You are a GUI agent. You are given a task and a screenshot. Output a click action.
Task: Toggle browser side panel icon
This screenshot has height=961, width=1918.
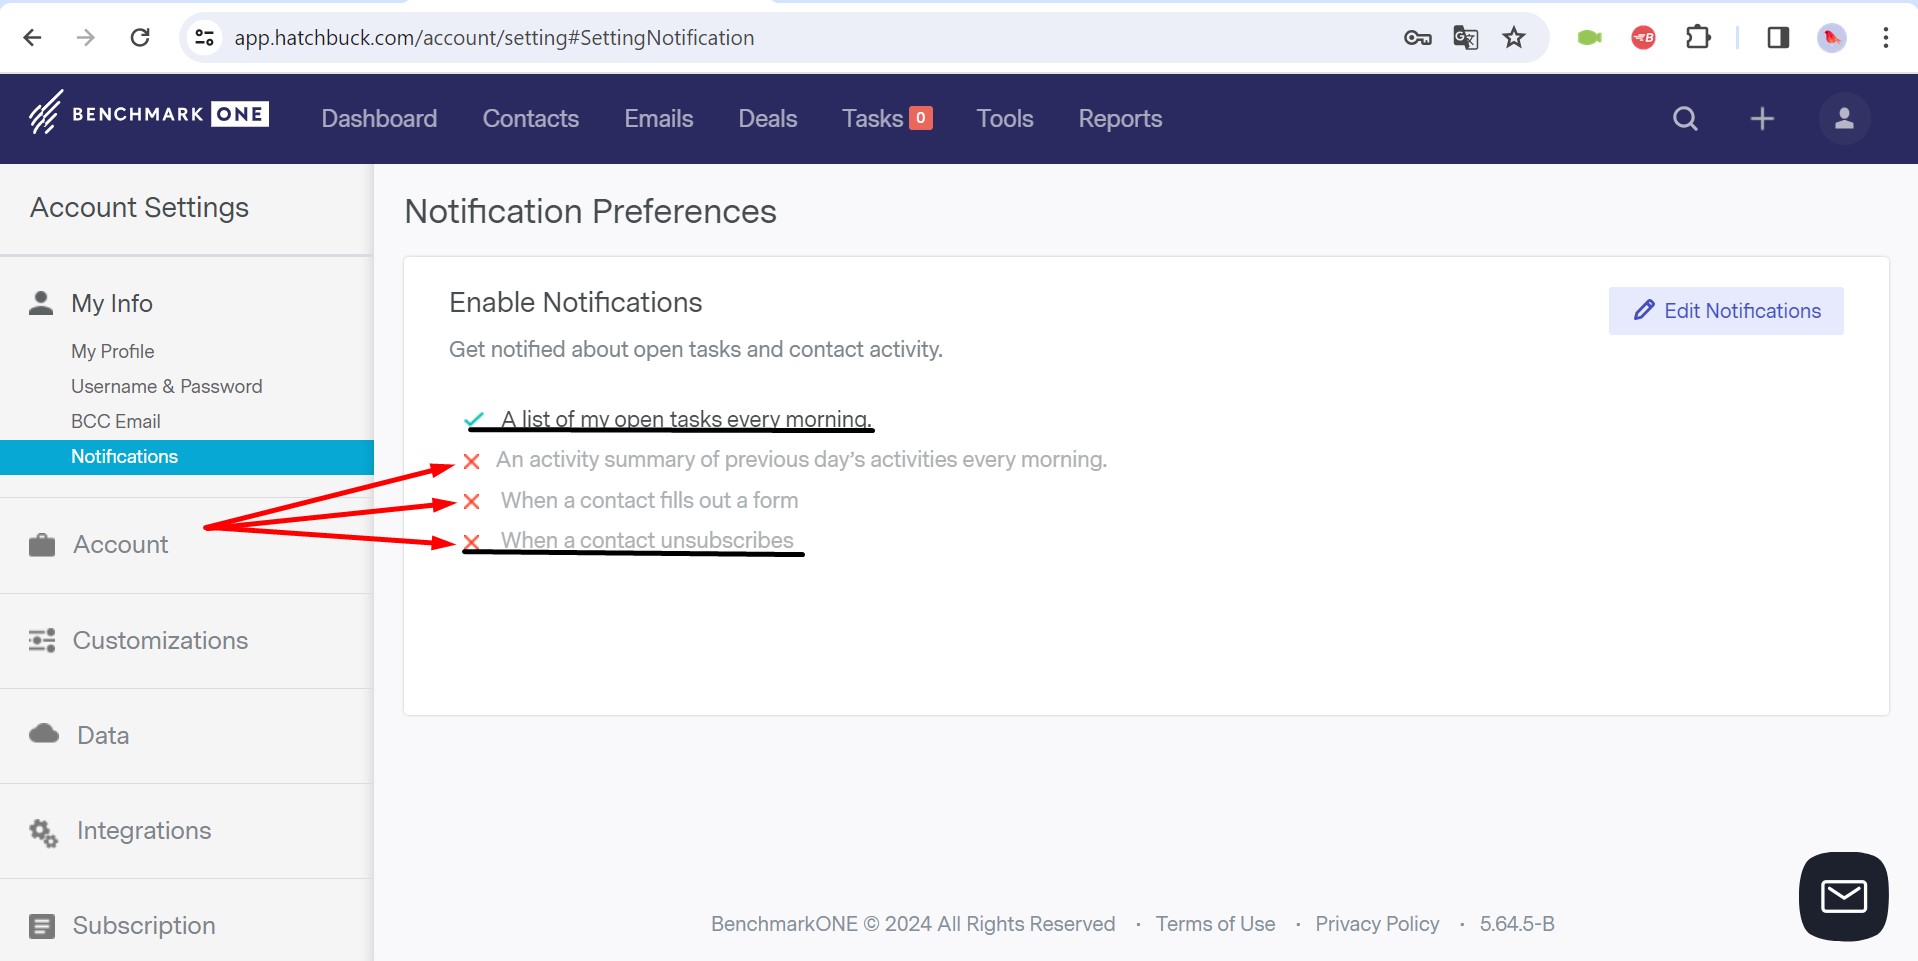click(1778, 38)
